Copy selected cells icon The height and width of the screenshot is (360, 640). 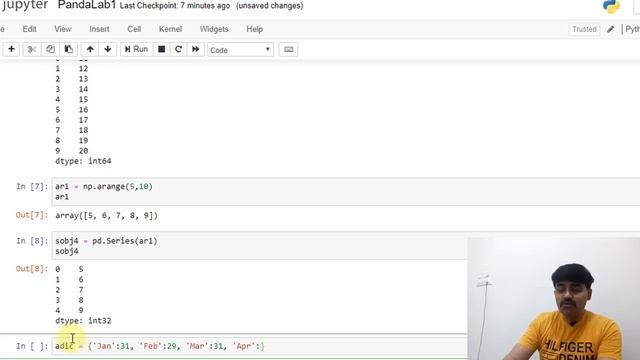50,49
